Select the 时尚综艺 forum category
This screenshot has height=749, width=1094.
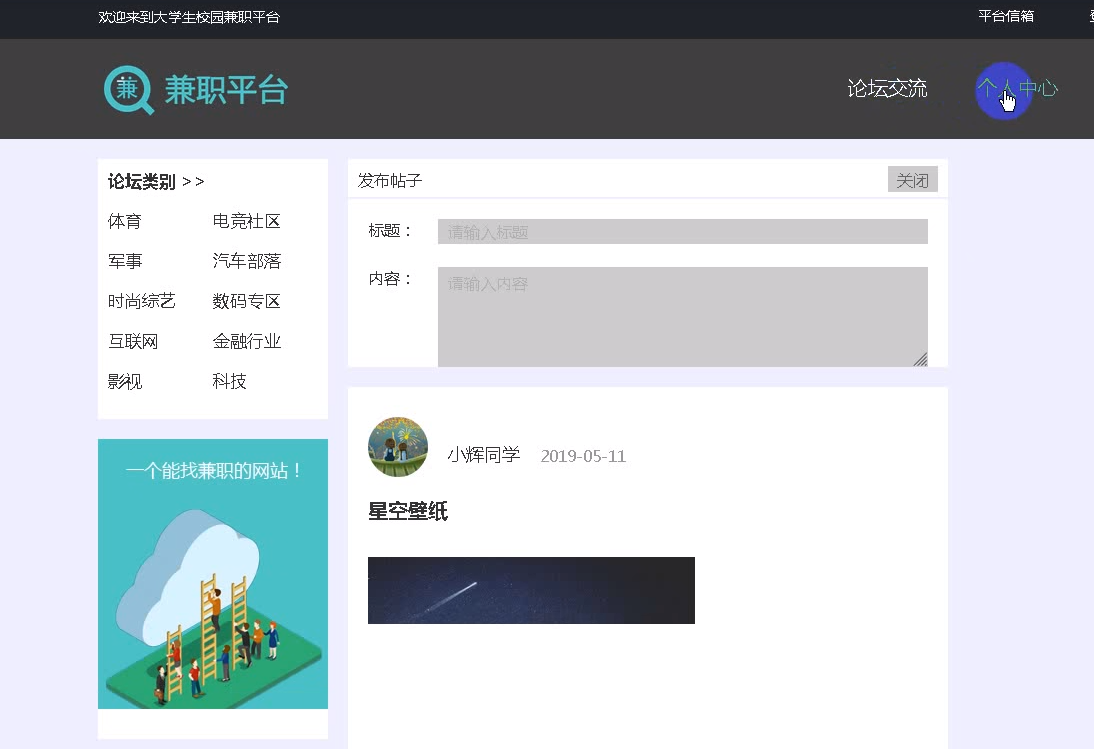pos(142,301)
